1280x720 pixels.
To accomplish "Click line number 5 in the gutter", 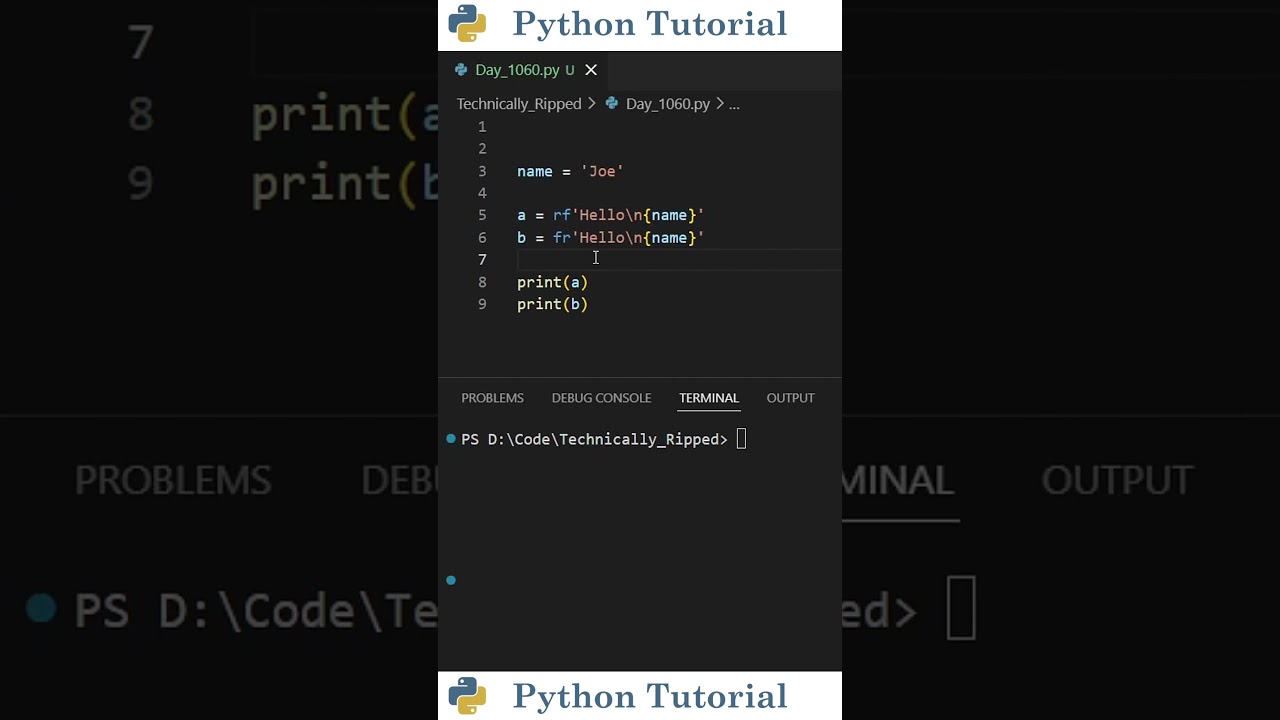I will click(x=482, y=215).
